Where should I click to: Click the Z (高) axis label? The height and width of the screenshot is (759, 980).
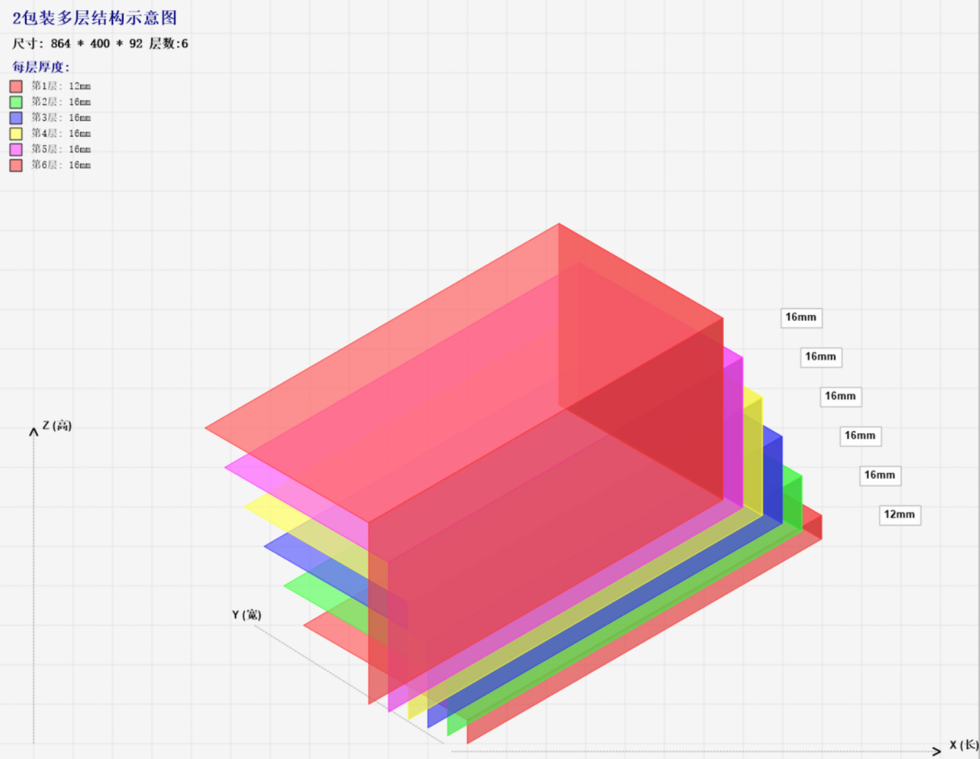(56, 426)
